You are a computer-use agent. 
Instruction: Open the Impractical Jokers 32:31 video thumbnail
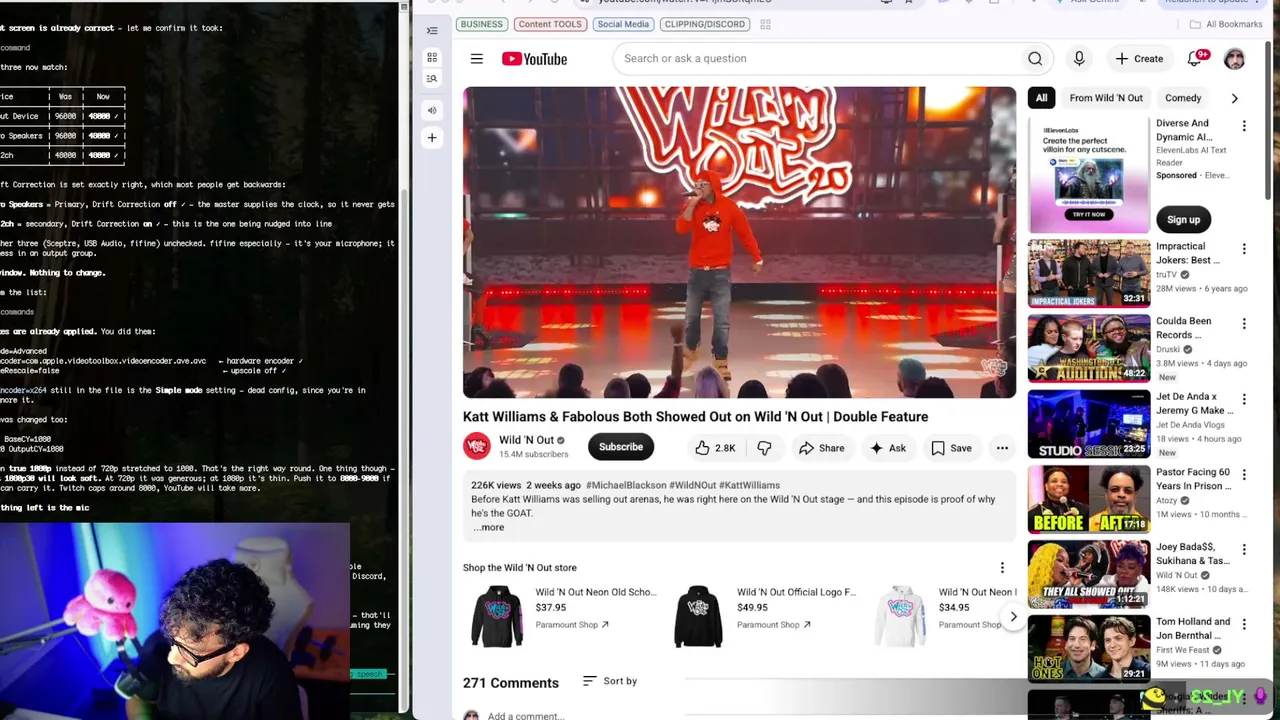pos(1089,273)
